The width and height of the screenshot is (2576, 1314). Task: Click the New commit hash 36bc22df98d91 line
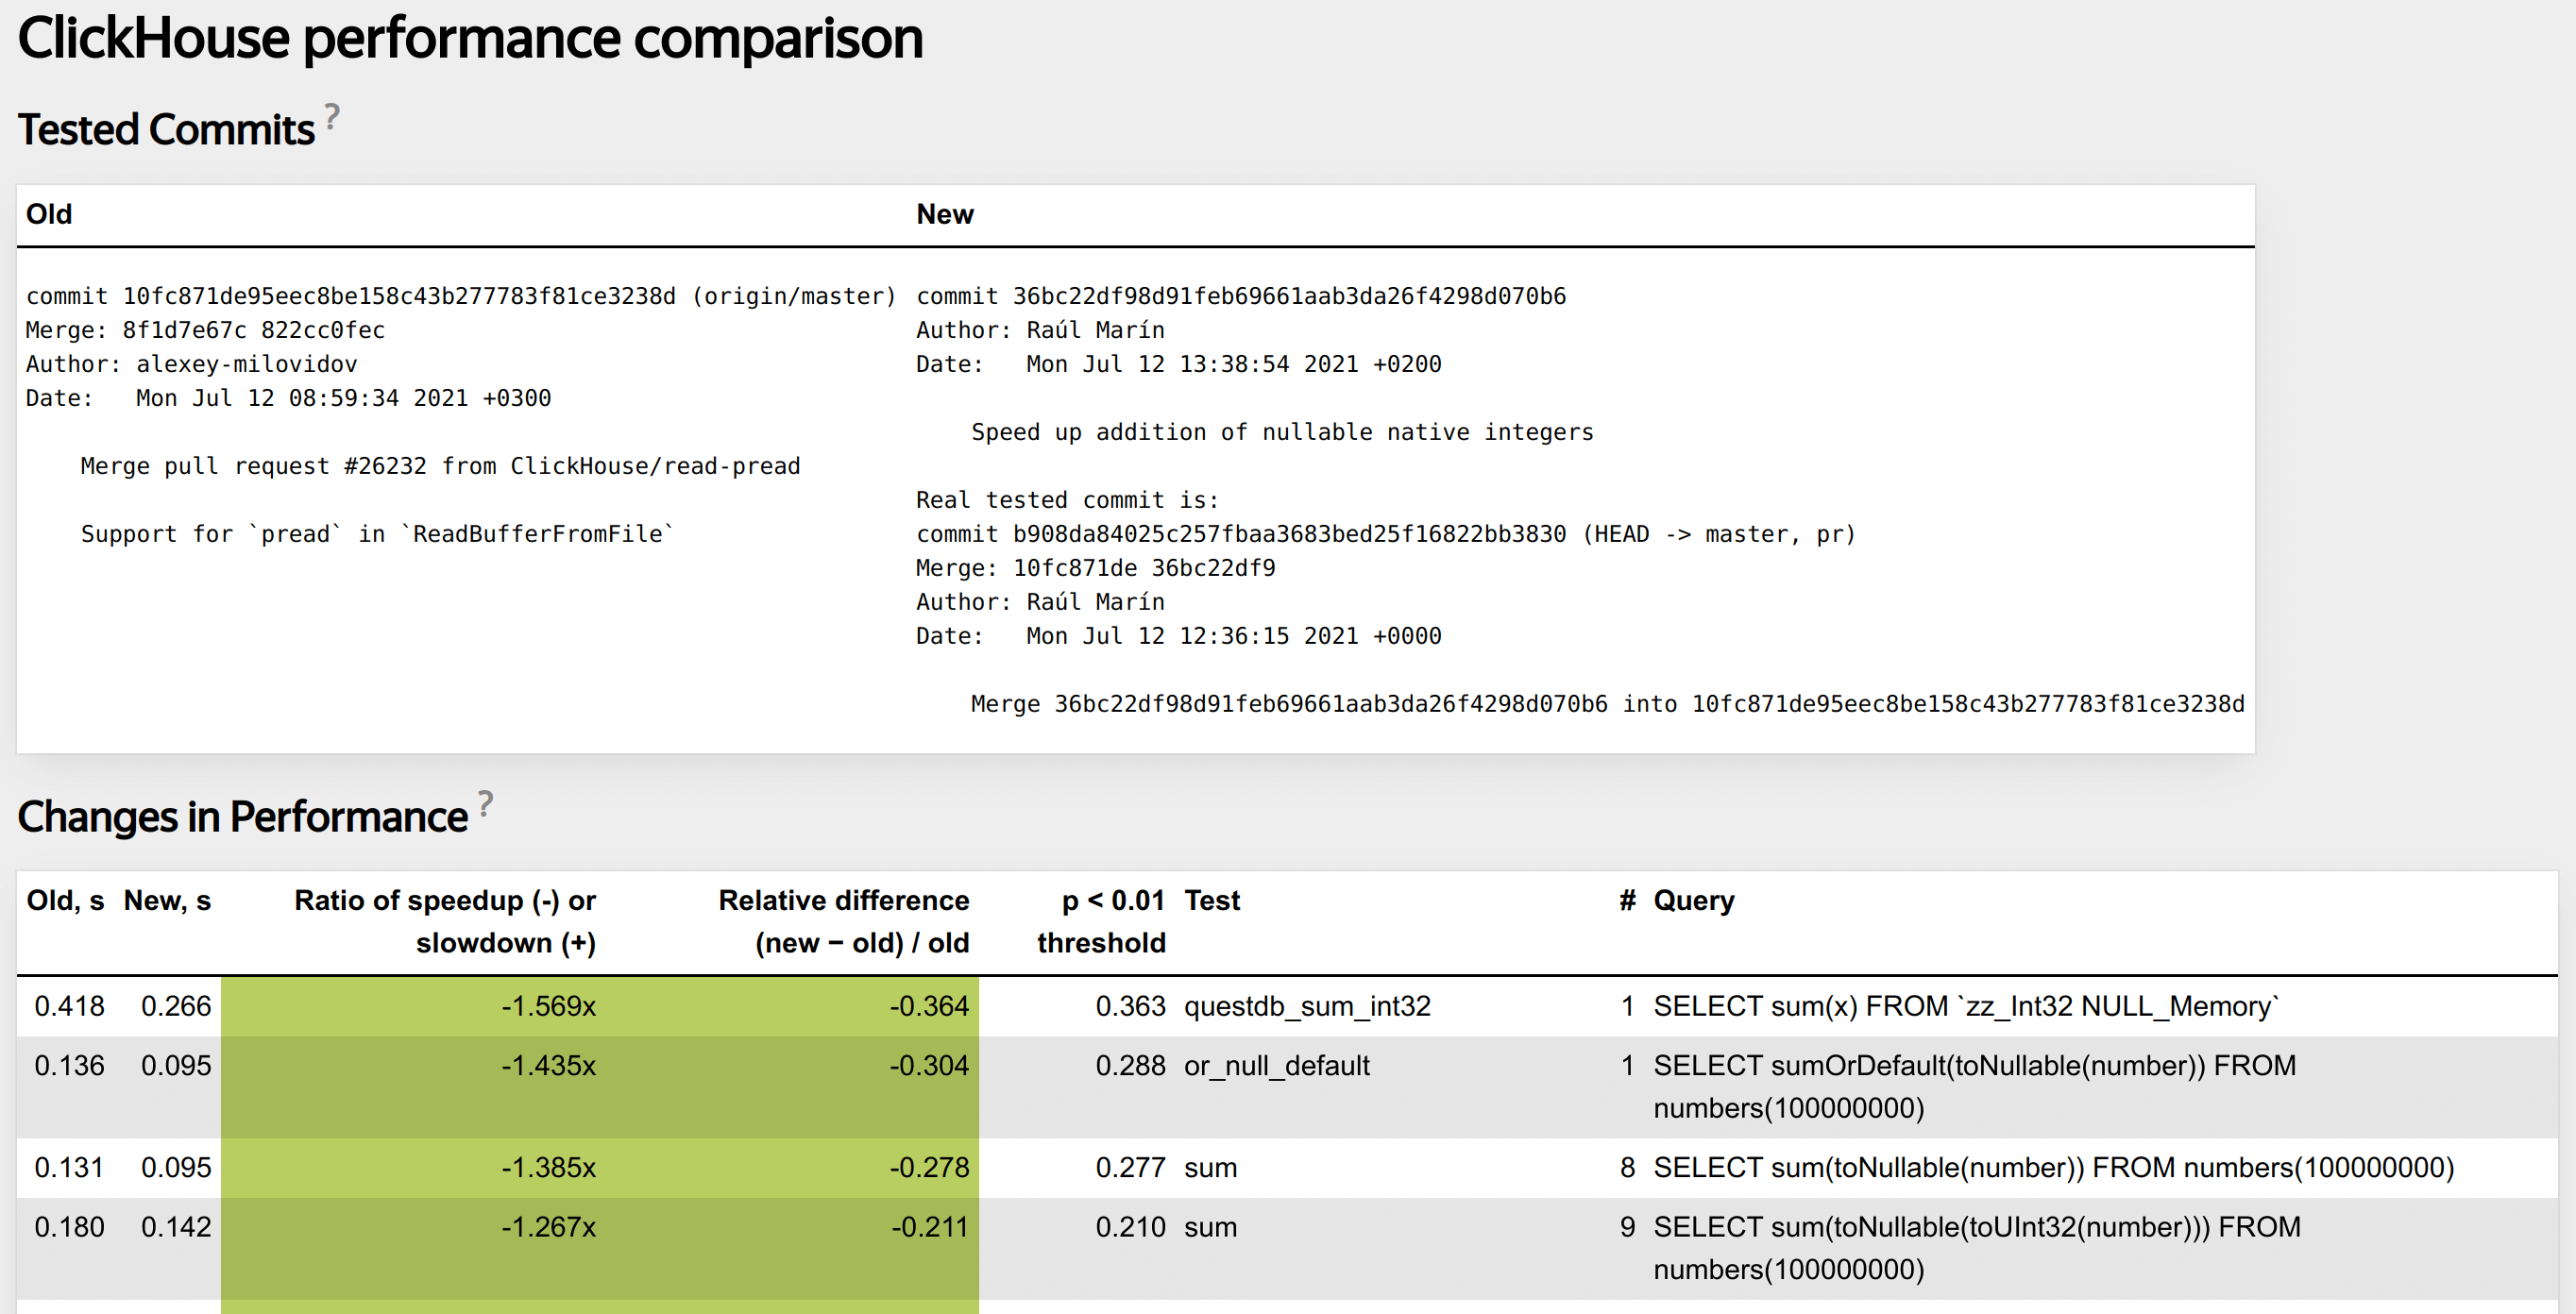coord(1289,296)
